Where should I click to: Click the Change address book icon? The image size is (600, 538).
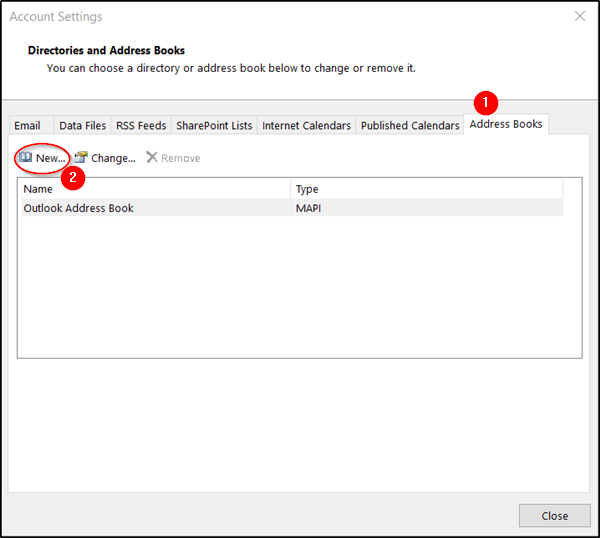tap(81, 157)
